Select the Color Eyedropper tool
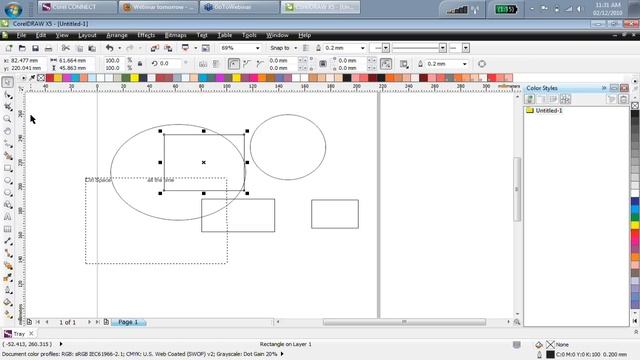This screenshot has height=360, width=640. tap(7, 278)
